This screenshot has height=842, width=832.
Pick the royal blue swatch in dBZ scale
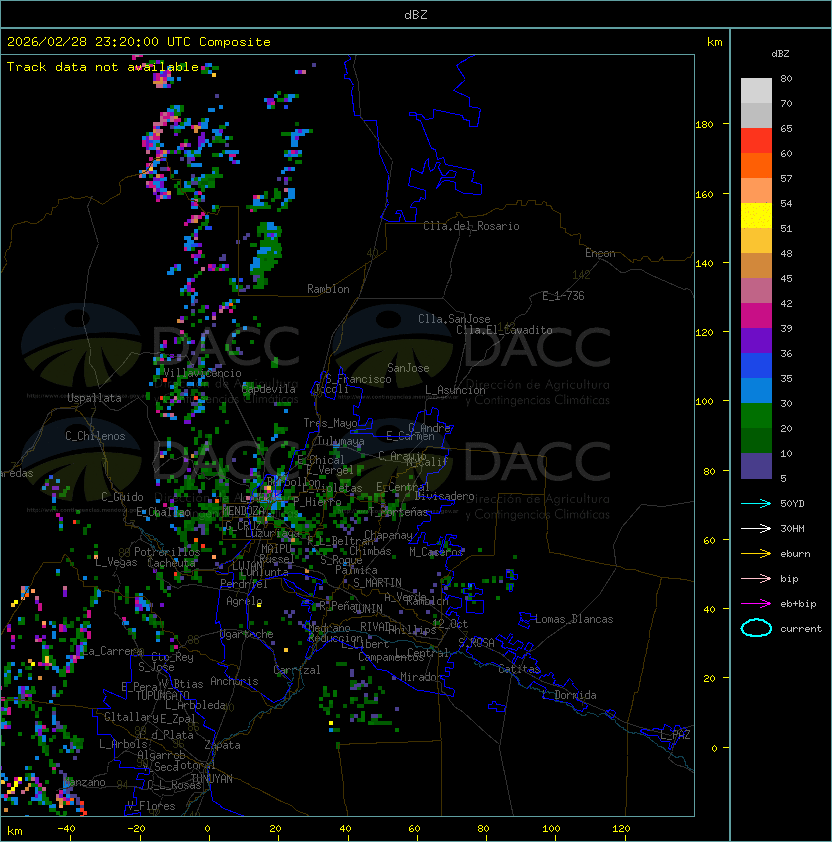click(756, 366)
